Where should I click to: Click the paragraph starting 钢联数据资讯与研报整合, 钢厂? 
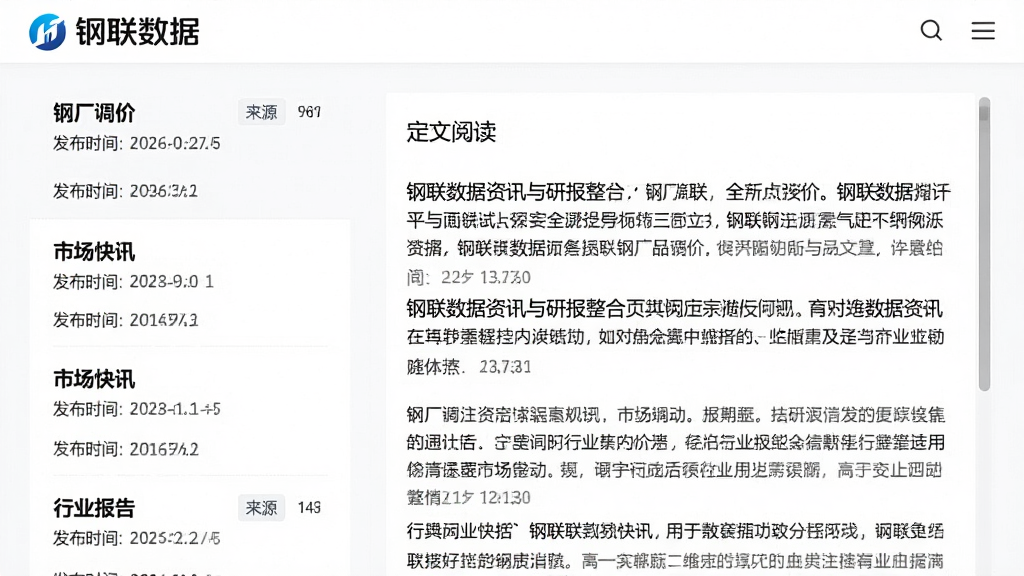pos(678,234)
